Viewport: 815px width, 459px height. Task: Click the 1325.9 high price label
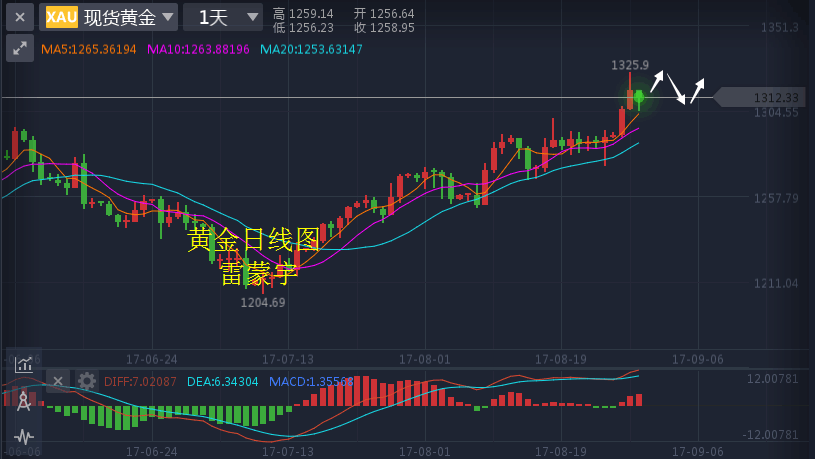pos(630,65)
